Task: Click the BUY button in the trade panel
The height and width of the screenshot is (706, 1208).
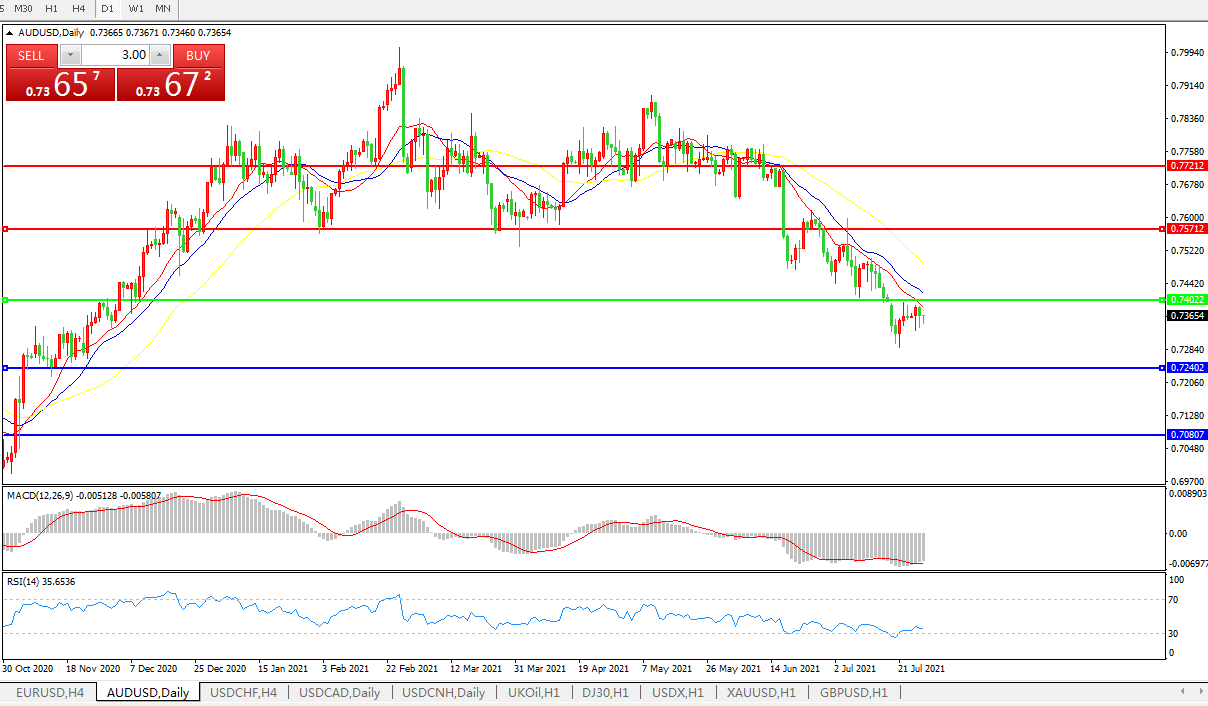Action: (x=198, y=56)
